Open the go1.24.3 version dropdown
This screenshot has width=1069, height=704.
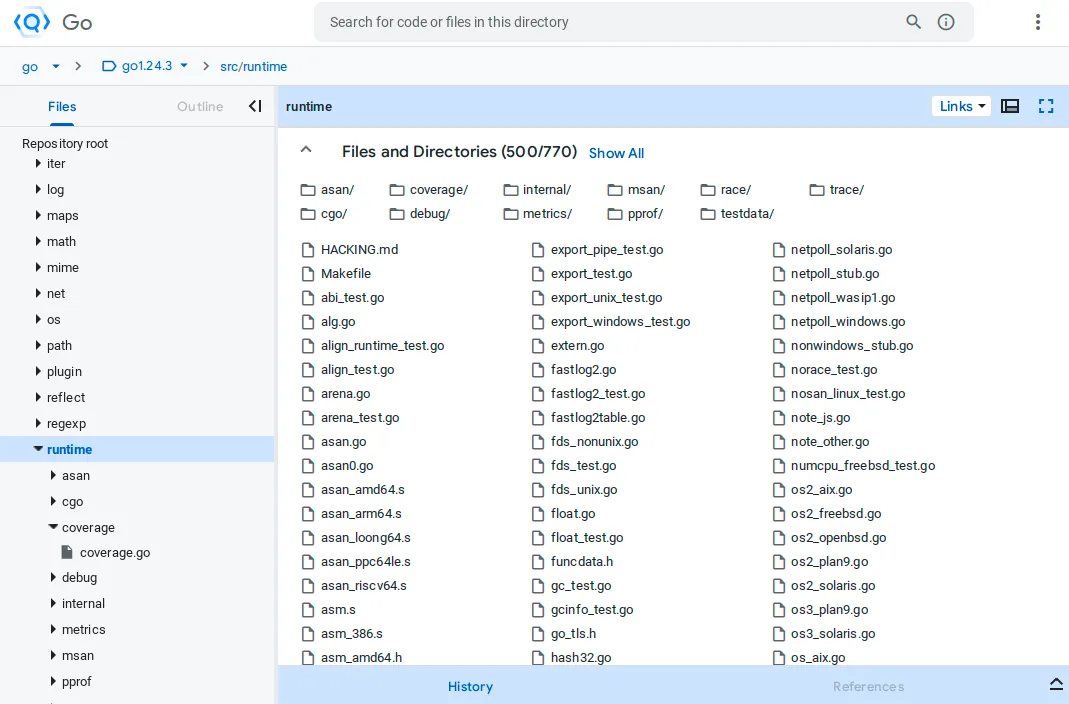[x=183, y=66]
